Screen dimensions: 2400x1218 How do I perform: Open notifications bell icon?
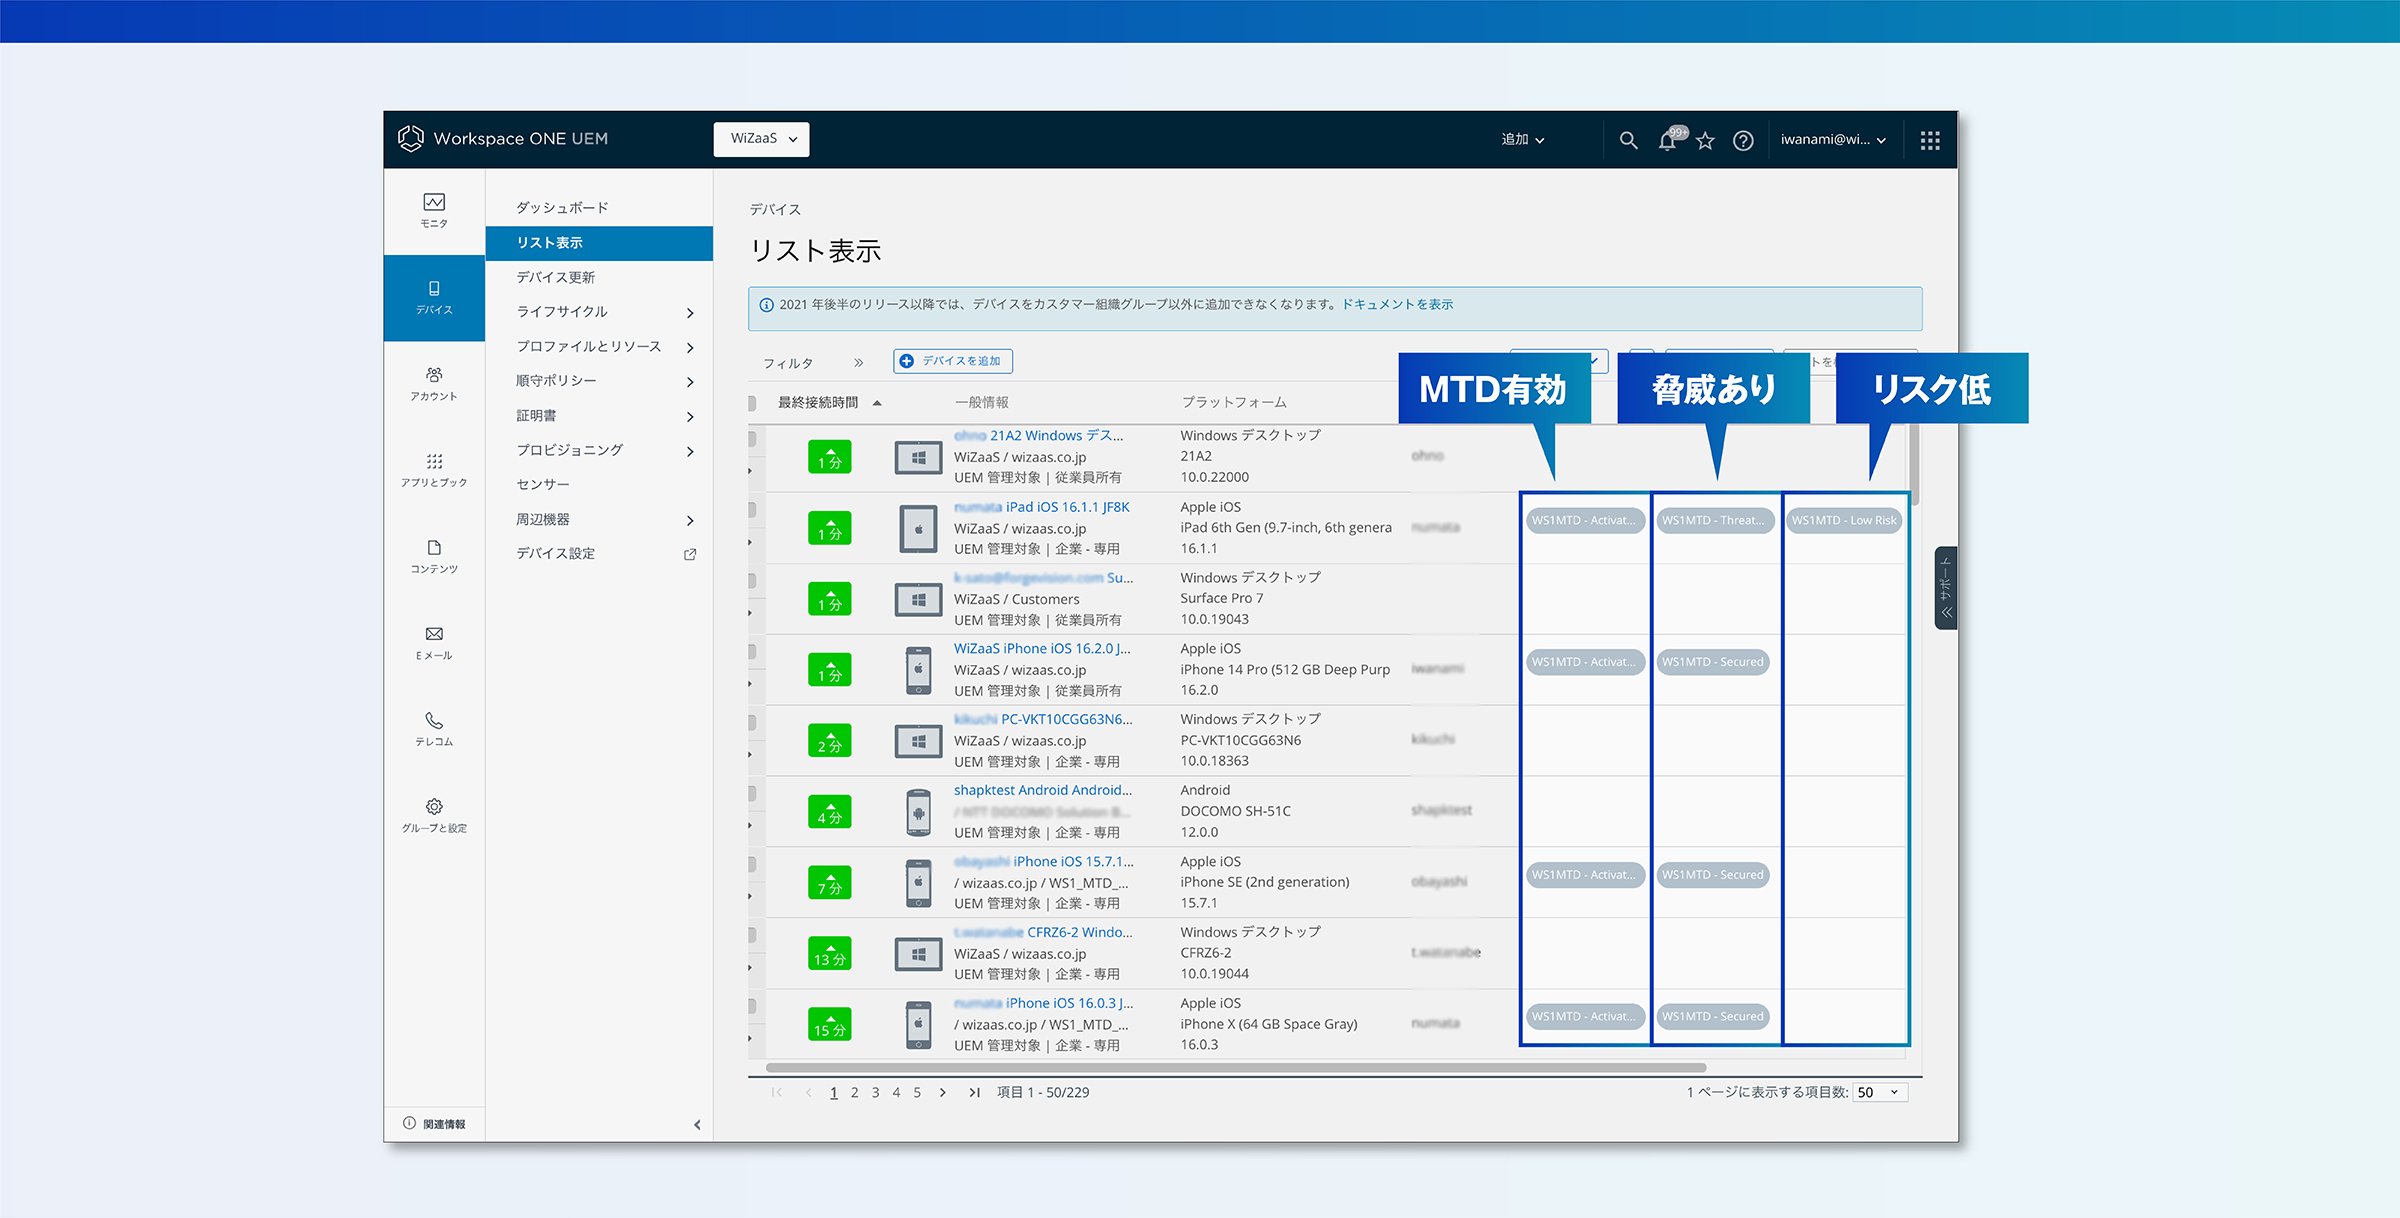pos(1667,140)
